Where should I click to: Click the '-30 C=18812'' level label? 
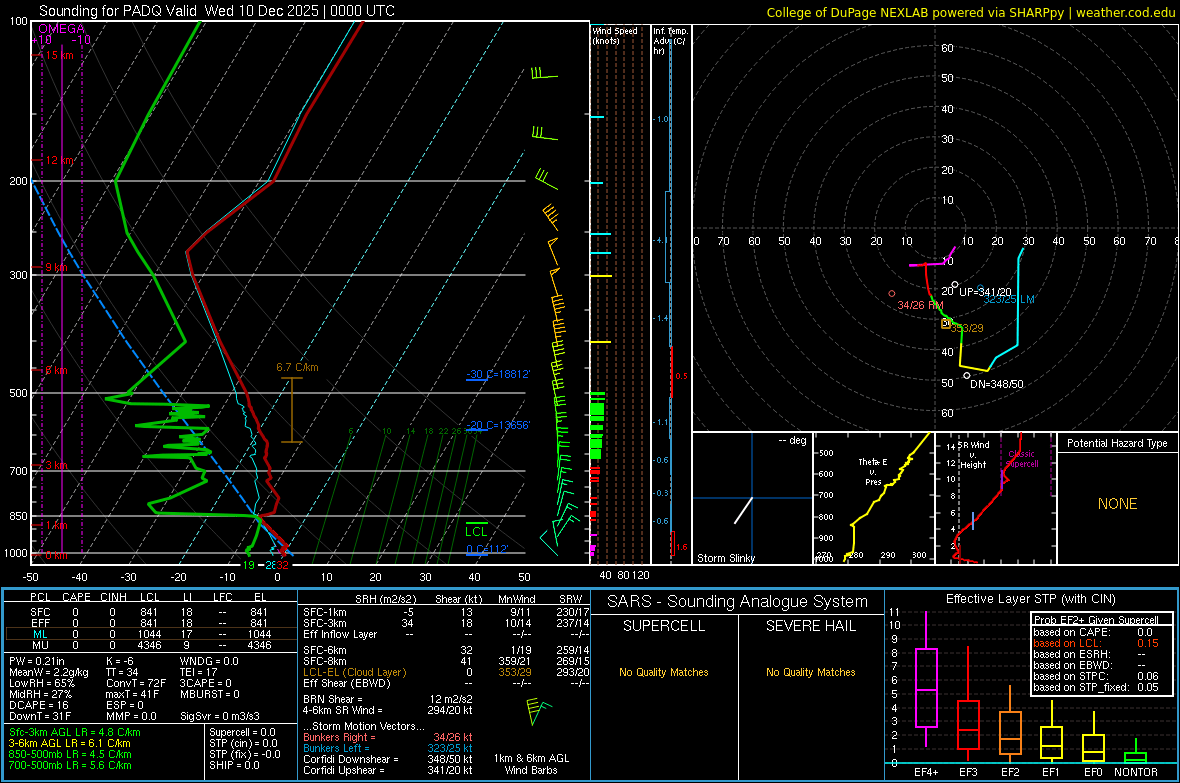click(498, 374)
